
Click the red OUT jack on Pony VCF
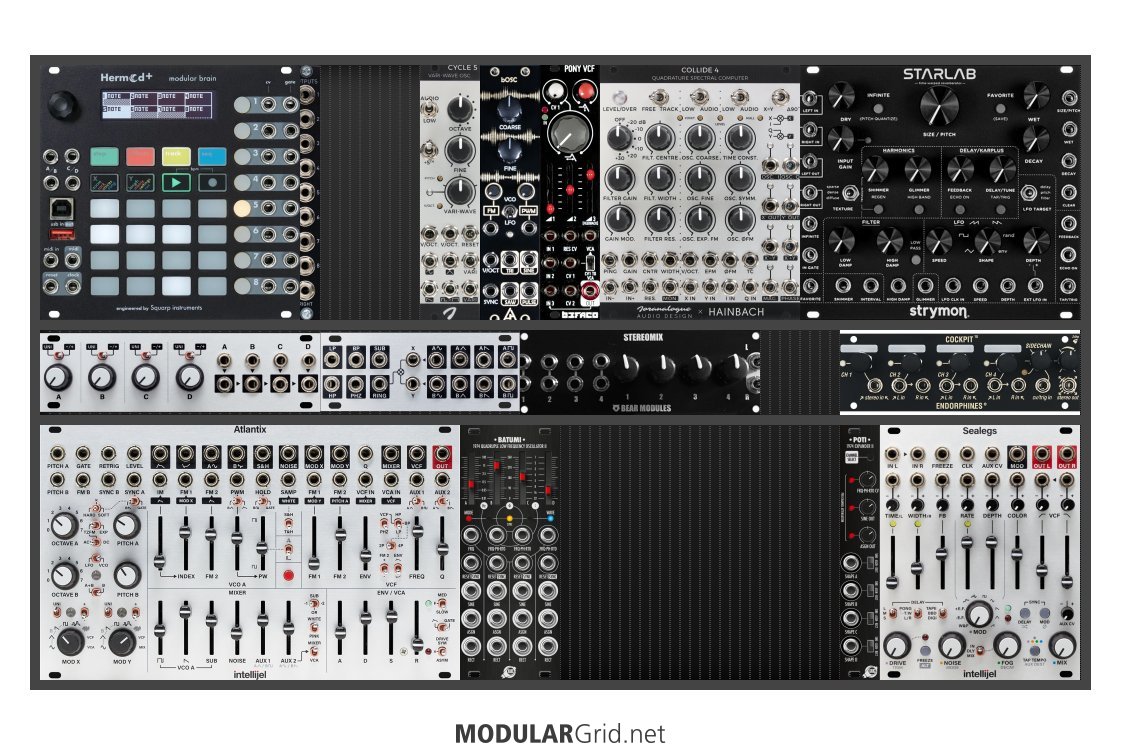click(x=590, y=290)
